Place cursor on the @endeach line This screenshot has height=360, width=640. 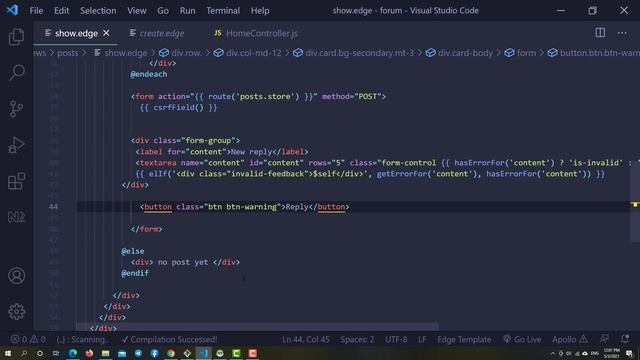click(x=149, y=74)
